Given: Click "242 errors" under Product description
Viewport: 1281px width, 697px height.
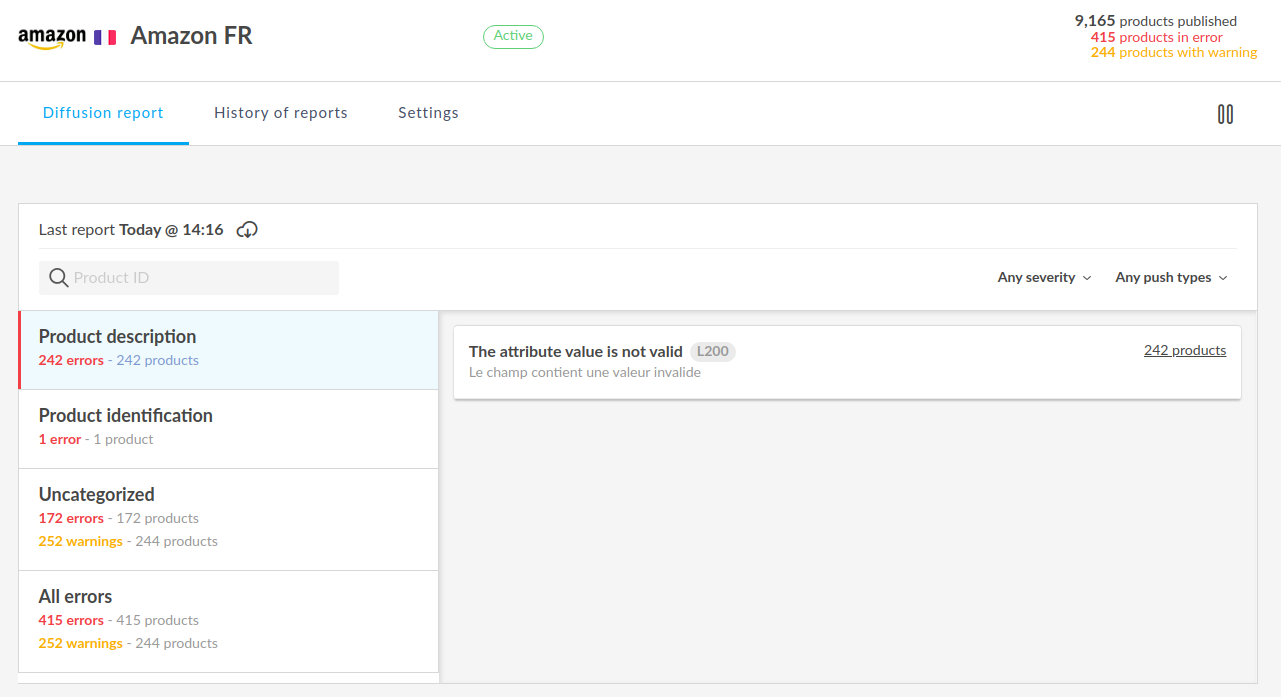Looking at the screenshot, I should click(71, 361).
